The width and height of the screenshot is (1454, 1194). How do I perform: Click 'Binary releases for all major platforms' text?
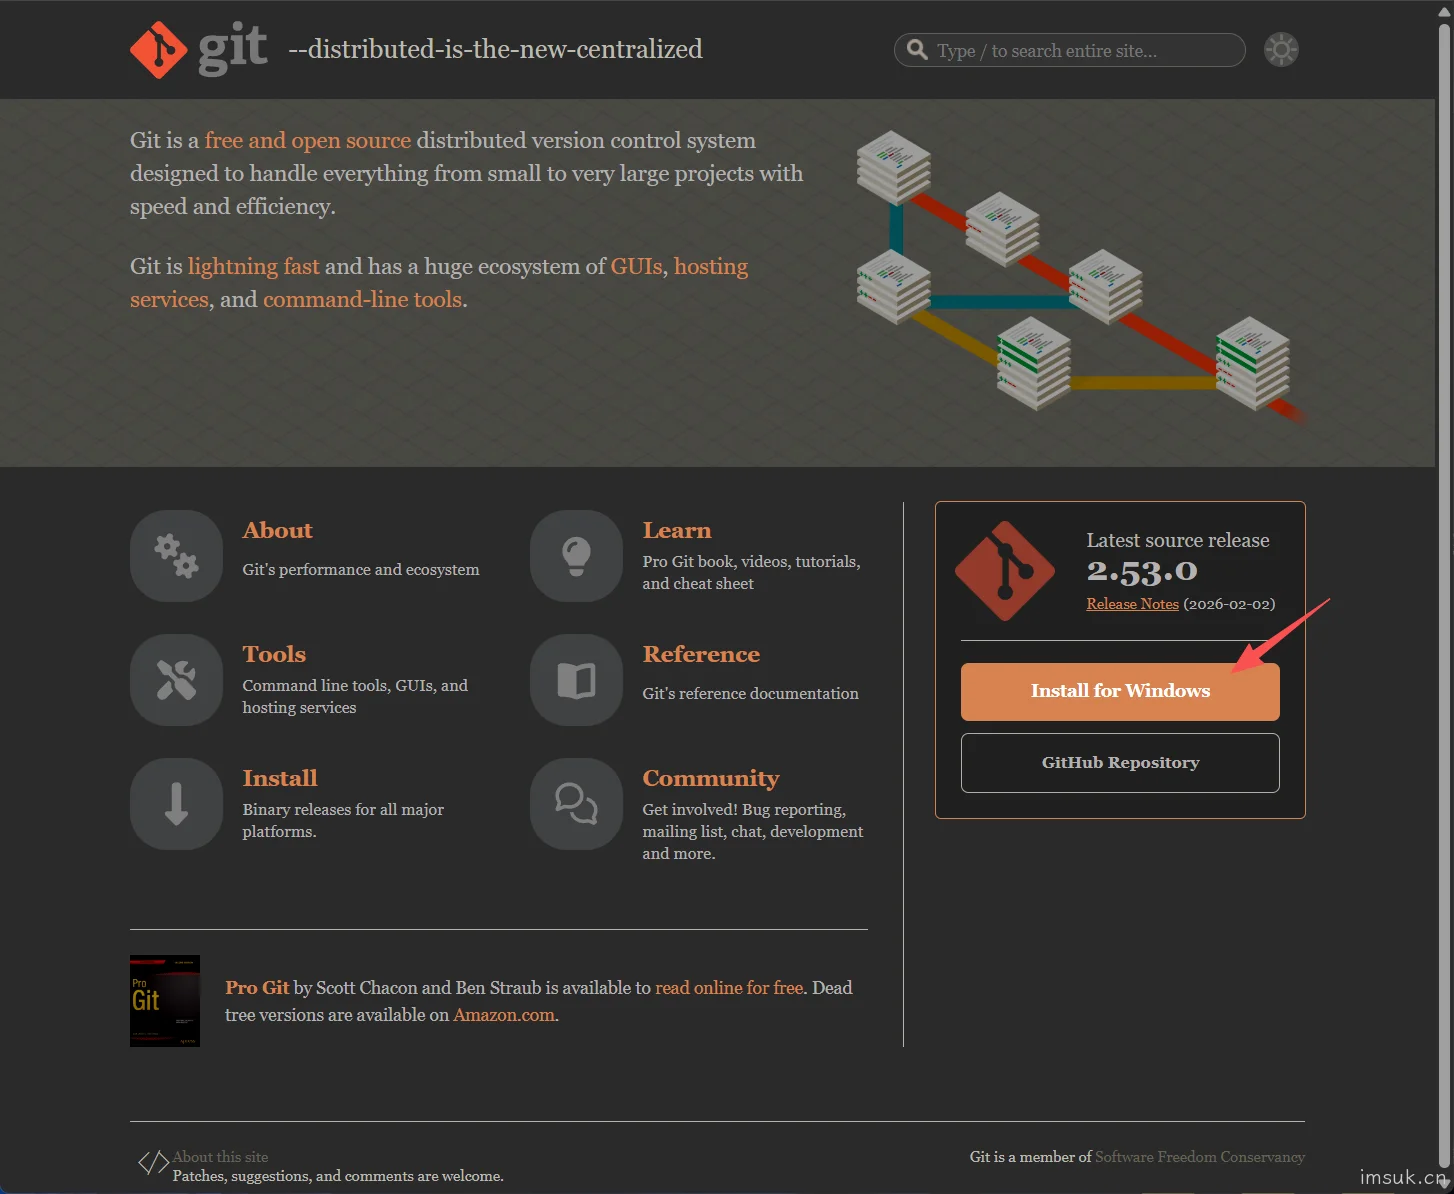point(343,820)
